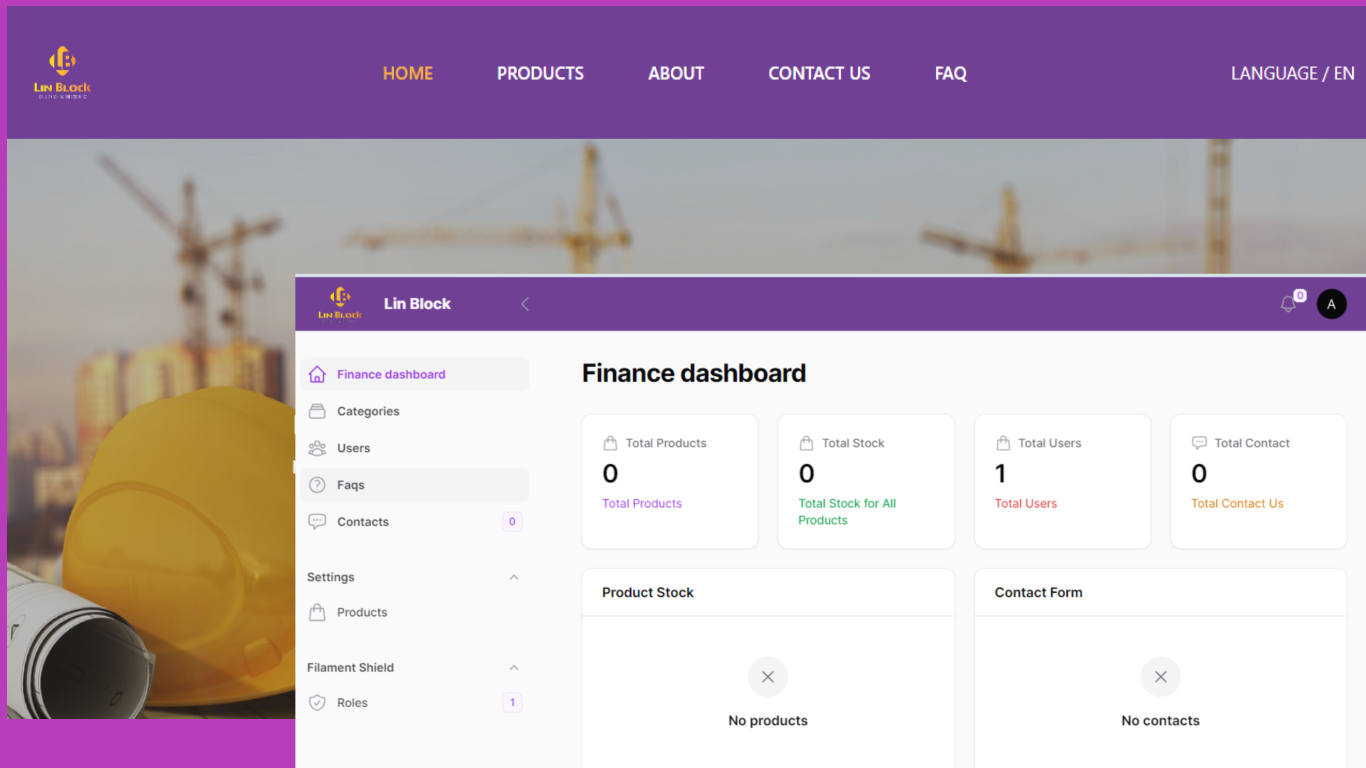The height and width of the screenshot is (768, 1366).
Task: Click the Total Stock card bag icon
Action: pyautogui.click(x=806, y=443)
